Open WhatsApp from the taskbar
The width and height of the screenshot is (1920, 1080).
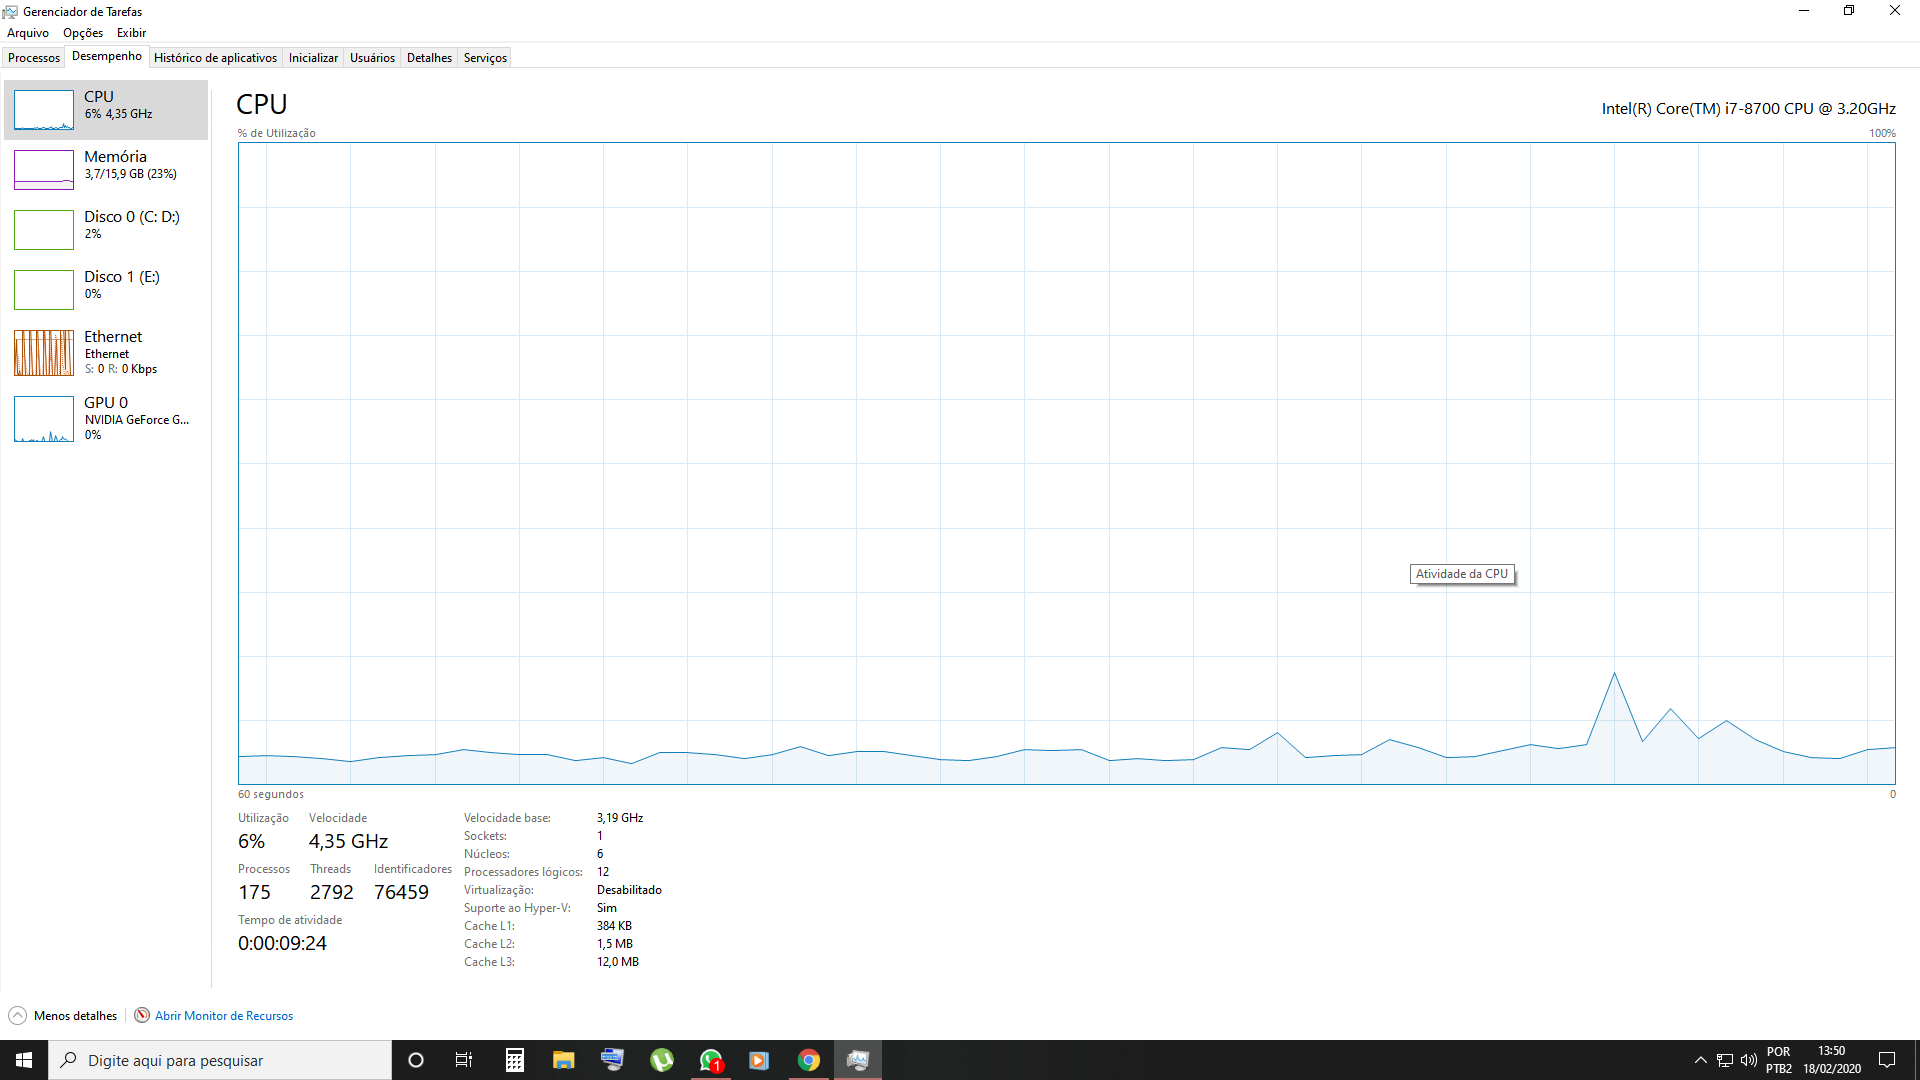tap(710, 1060)
